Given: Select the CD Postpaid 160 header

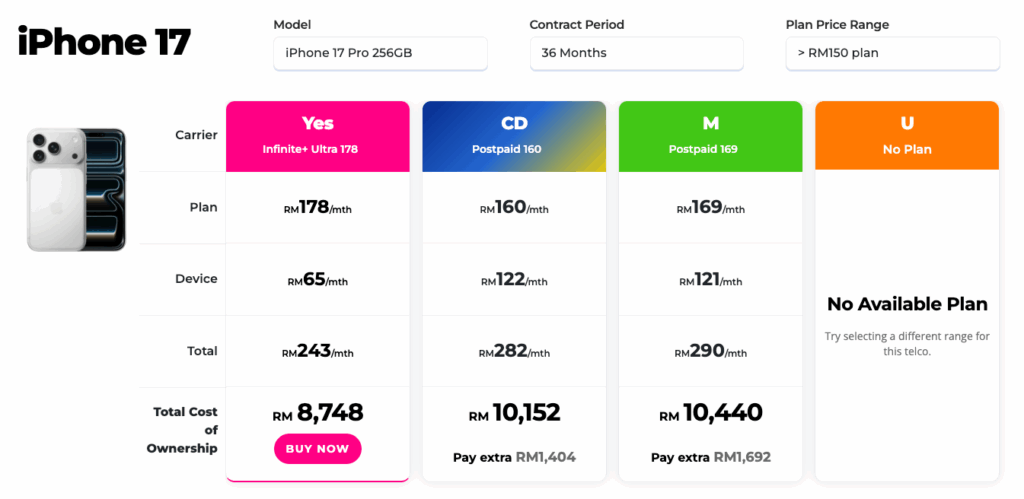Looking at the screenshot, I should point(514,134).
